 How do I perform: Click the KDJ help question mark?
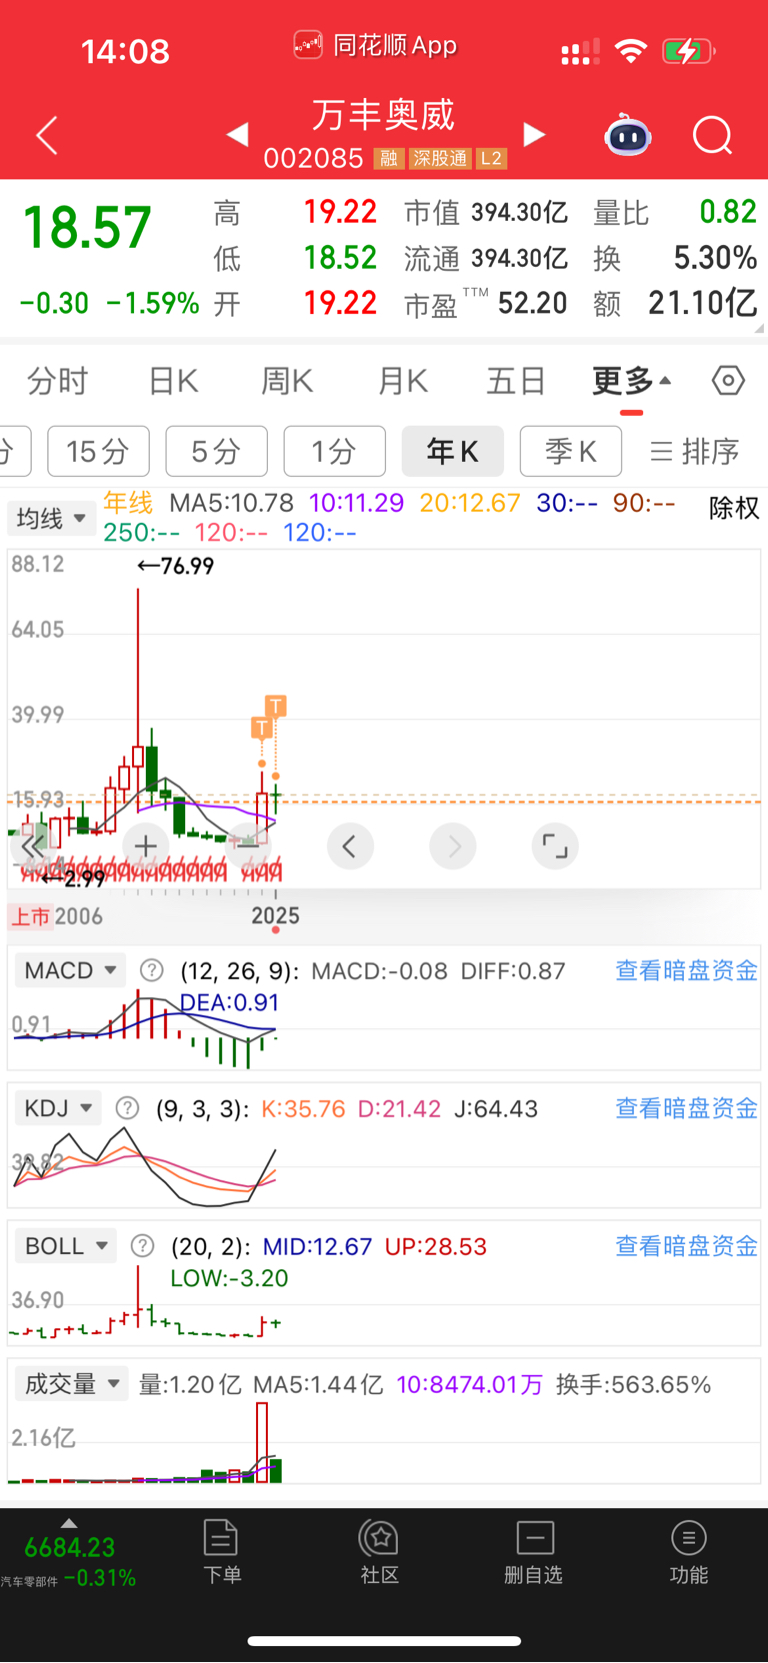[127, 1108]
